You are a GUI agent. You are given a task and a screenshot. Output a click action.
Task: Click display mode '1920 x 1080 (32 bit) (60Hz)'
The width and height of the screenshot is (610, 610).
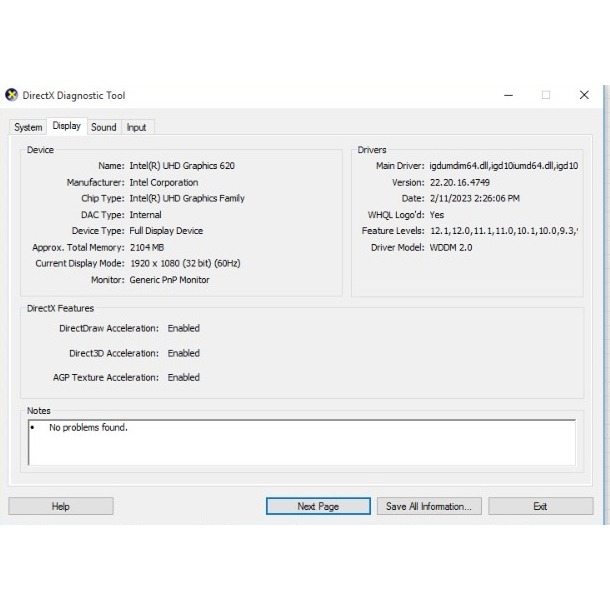pos(185,263)
